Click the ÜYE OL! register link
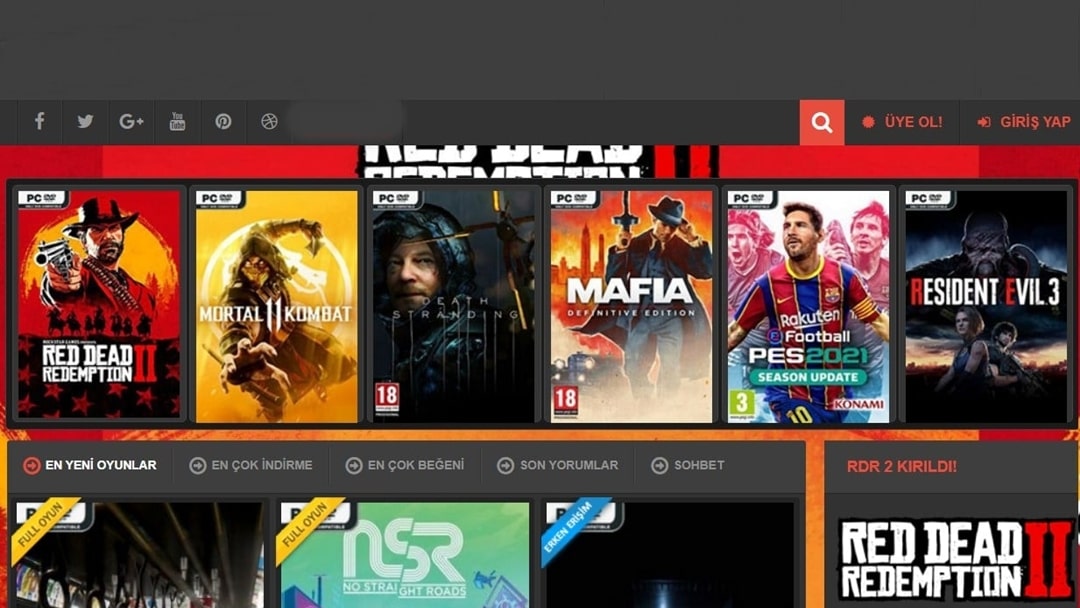 click(x=902, y=122)
